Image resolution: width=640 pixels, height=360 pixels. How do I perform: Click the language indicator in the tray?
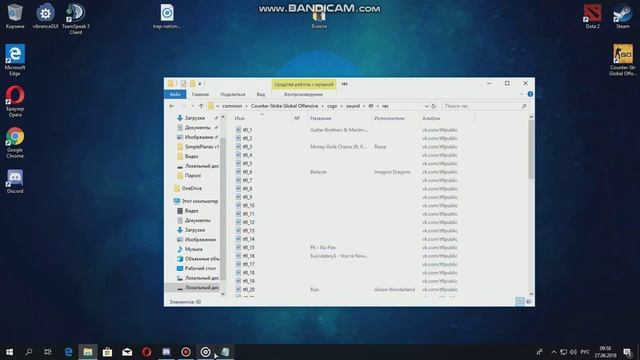(x=585, y=352)
